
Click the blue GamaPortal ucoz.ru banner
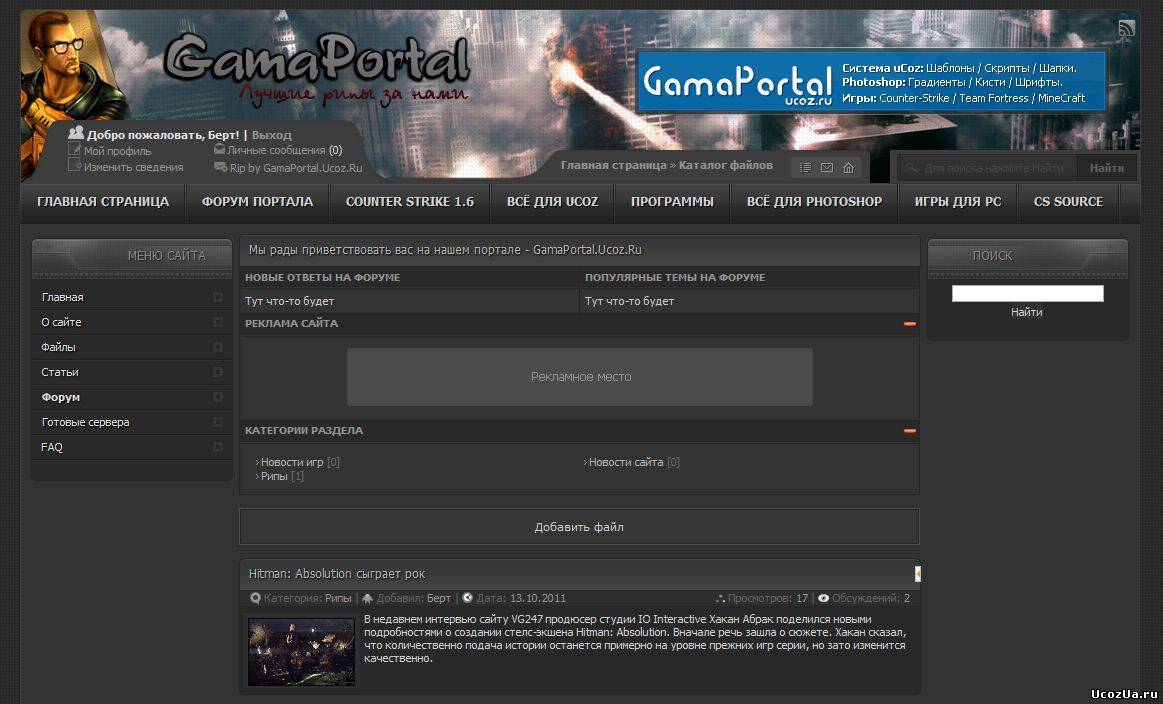click(872, 82)
